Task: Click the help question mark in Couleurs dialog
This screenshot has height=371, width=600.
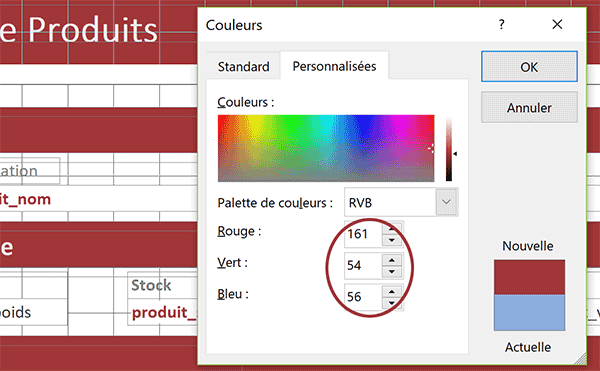Action: pyautogui.click(x=502, y=25)
